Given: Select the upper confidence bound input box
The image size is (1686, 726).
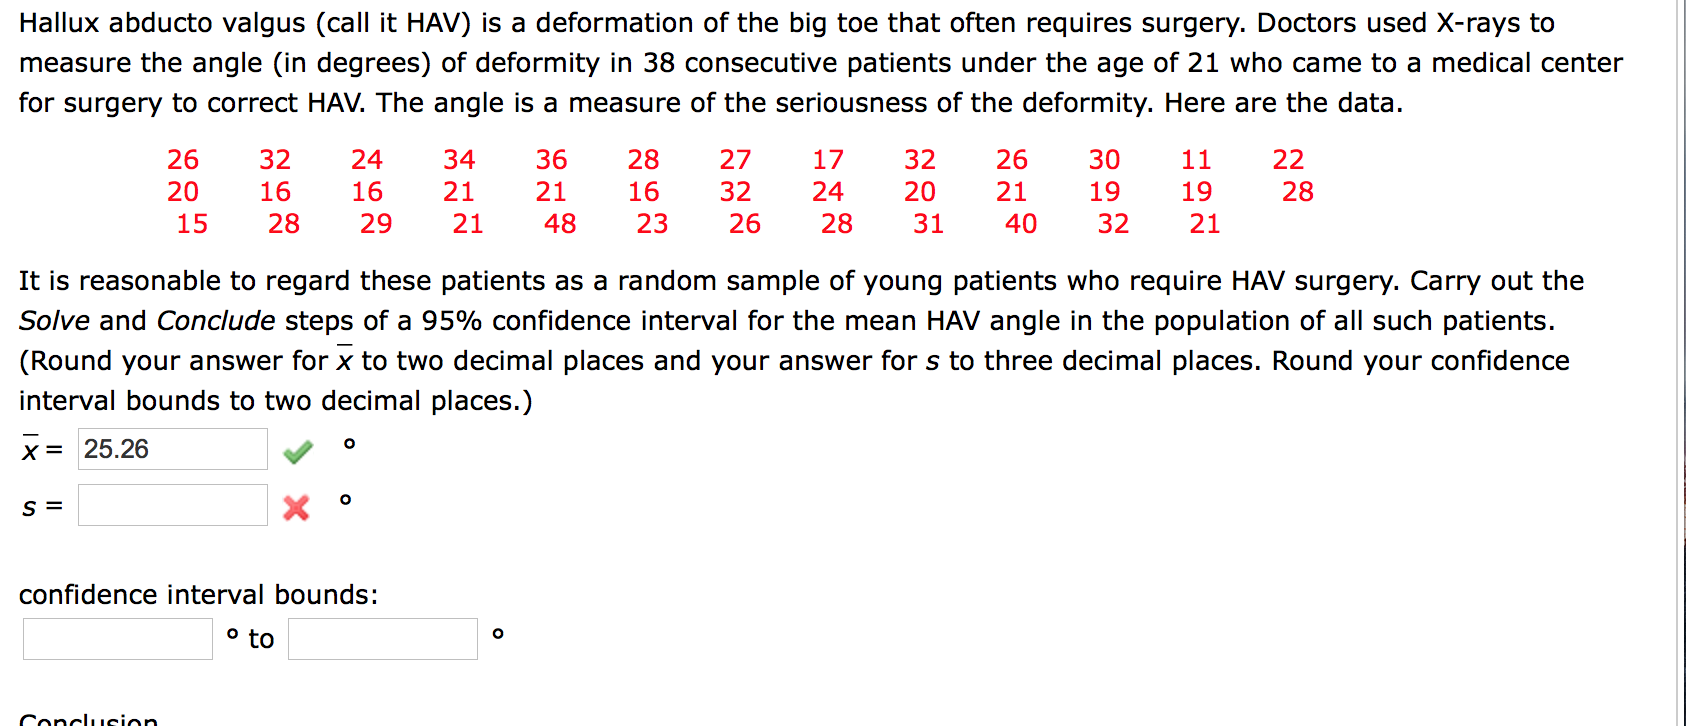Looking at the screenshot, I should (382, 637).
